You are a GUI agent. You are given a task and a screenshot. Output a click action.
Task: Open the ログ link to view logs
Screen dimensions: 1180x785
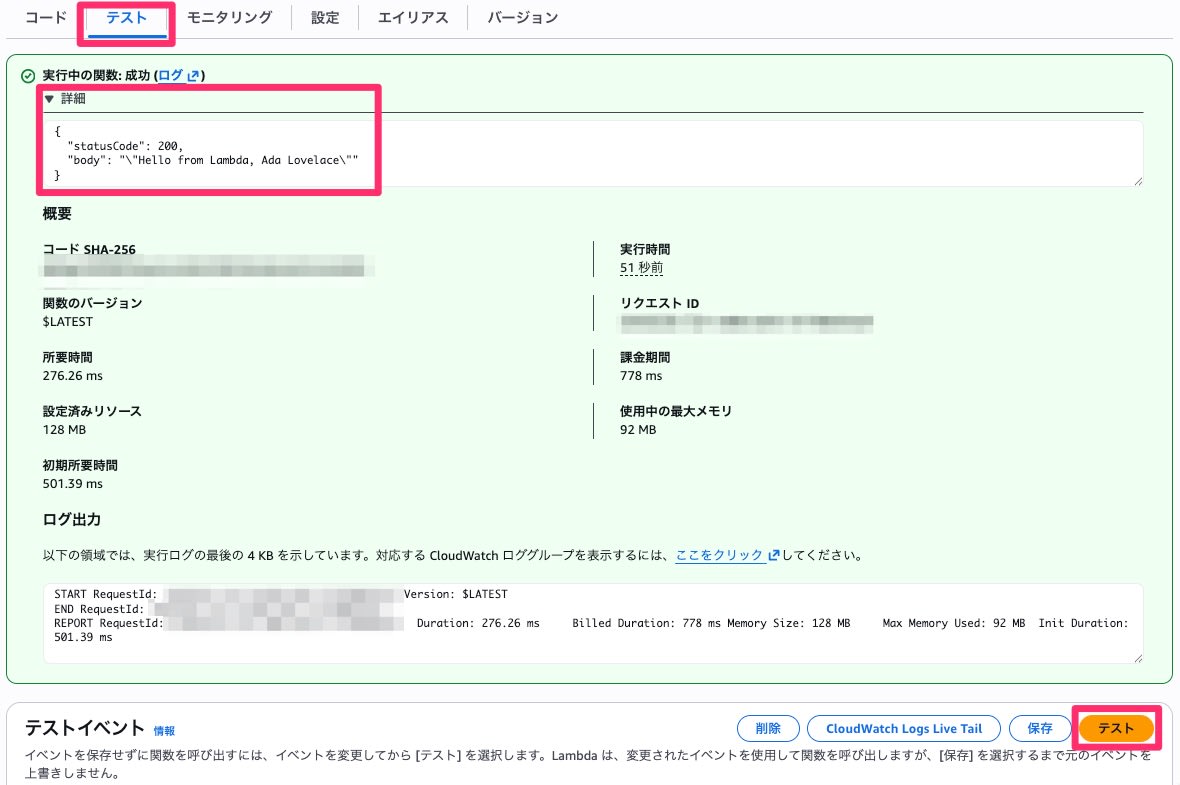click(x=172, y=74)
